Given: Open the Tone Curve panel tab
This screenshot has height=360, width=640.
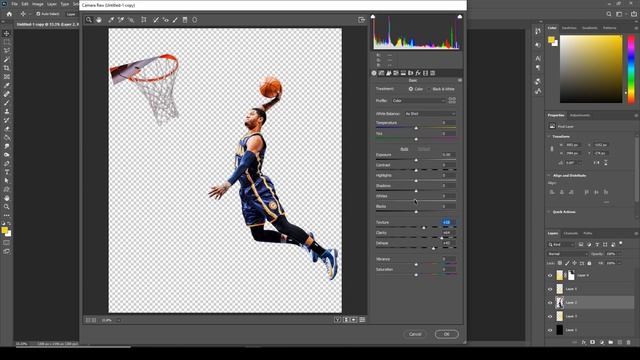Looking at the screenshot, I should (381, 73).
